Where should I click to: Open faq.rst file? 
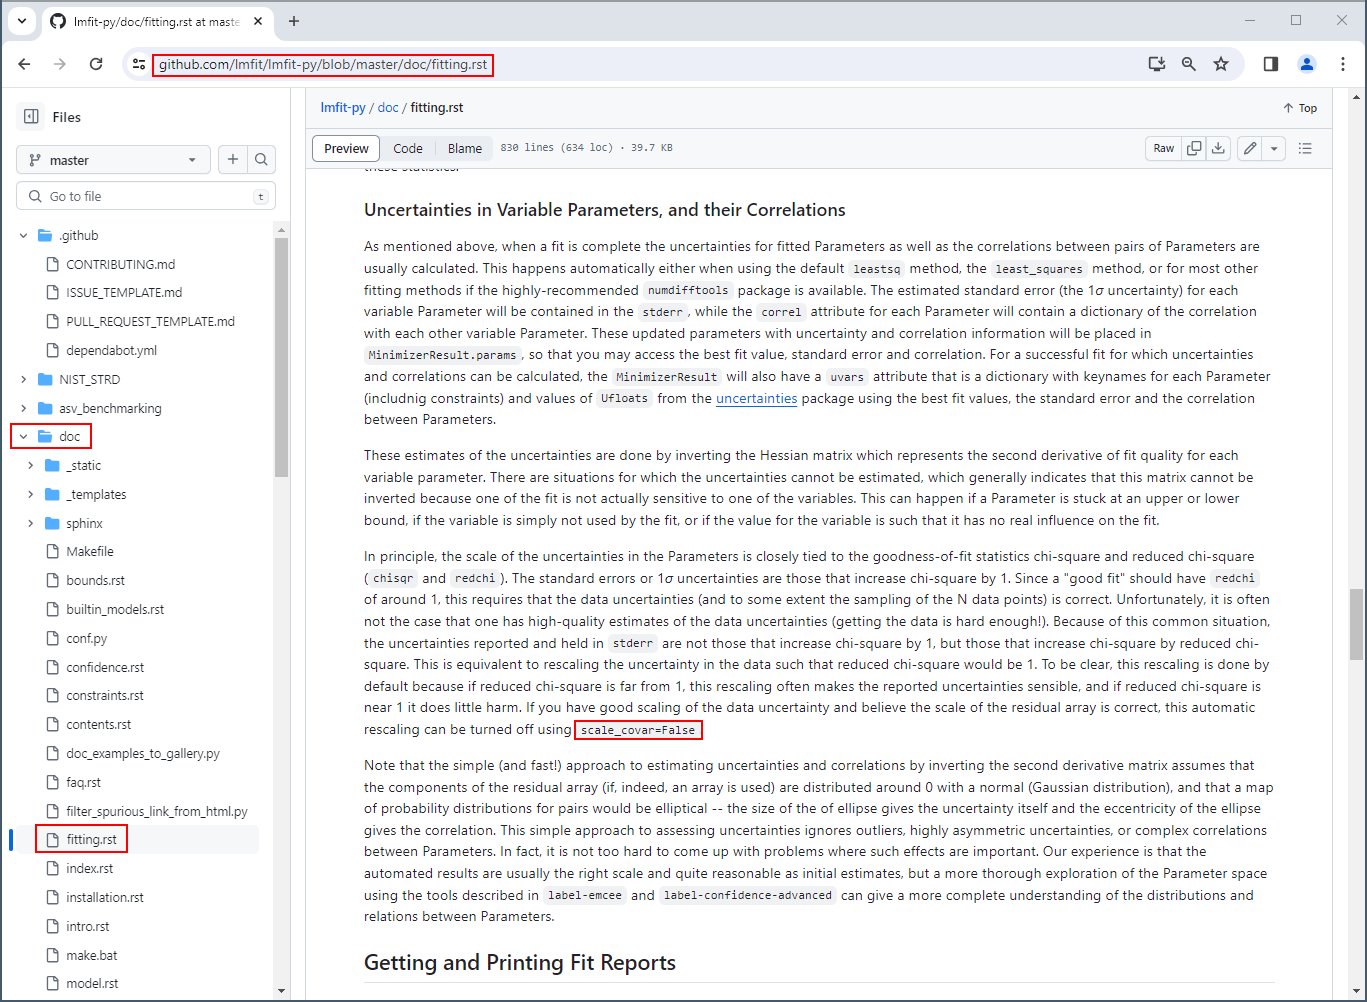tap(83, 783)
